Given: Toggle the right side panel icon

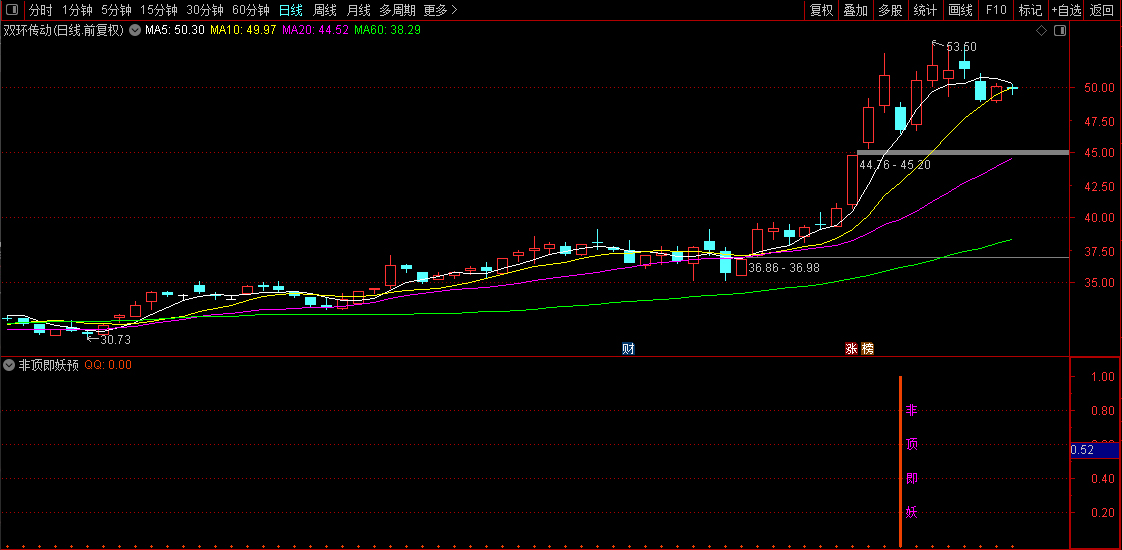Looking at the screenshot, I should coord(1060,31).
